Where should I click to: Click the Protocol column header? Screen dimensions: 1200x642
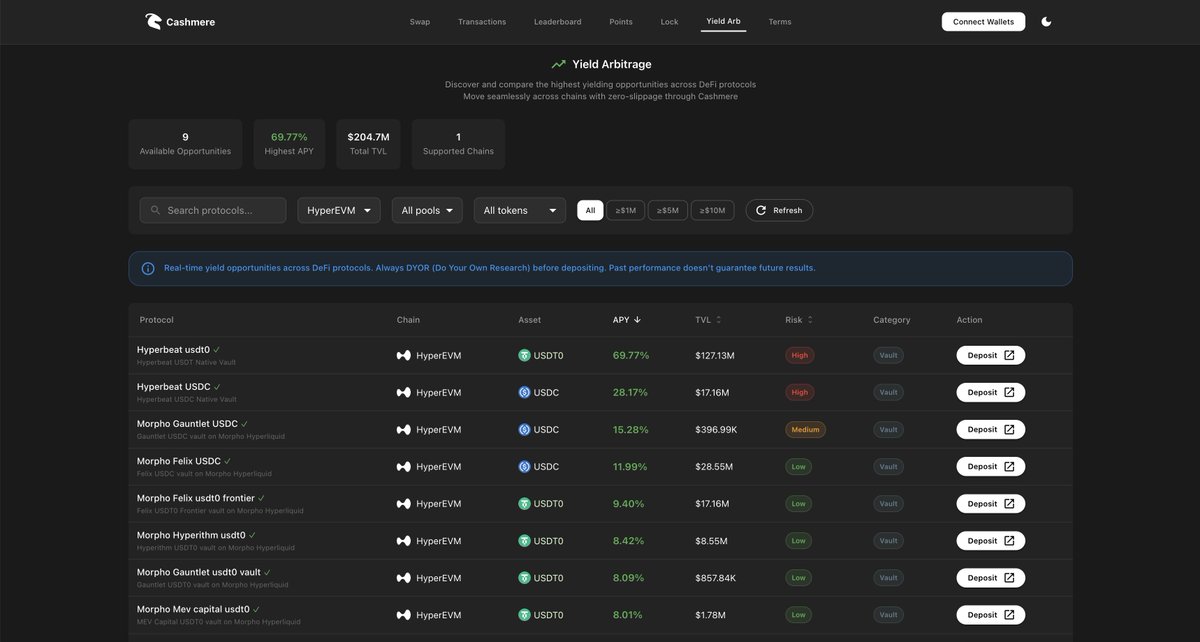(156, 320)
